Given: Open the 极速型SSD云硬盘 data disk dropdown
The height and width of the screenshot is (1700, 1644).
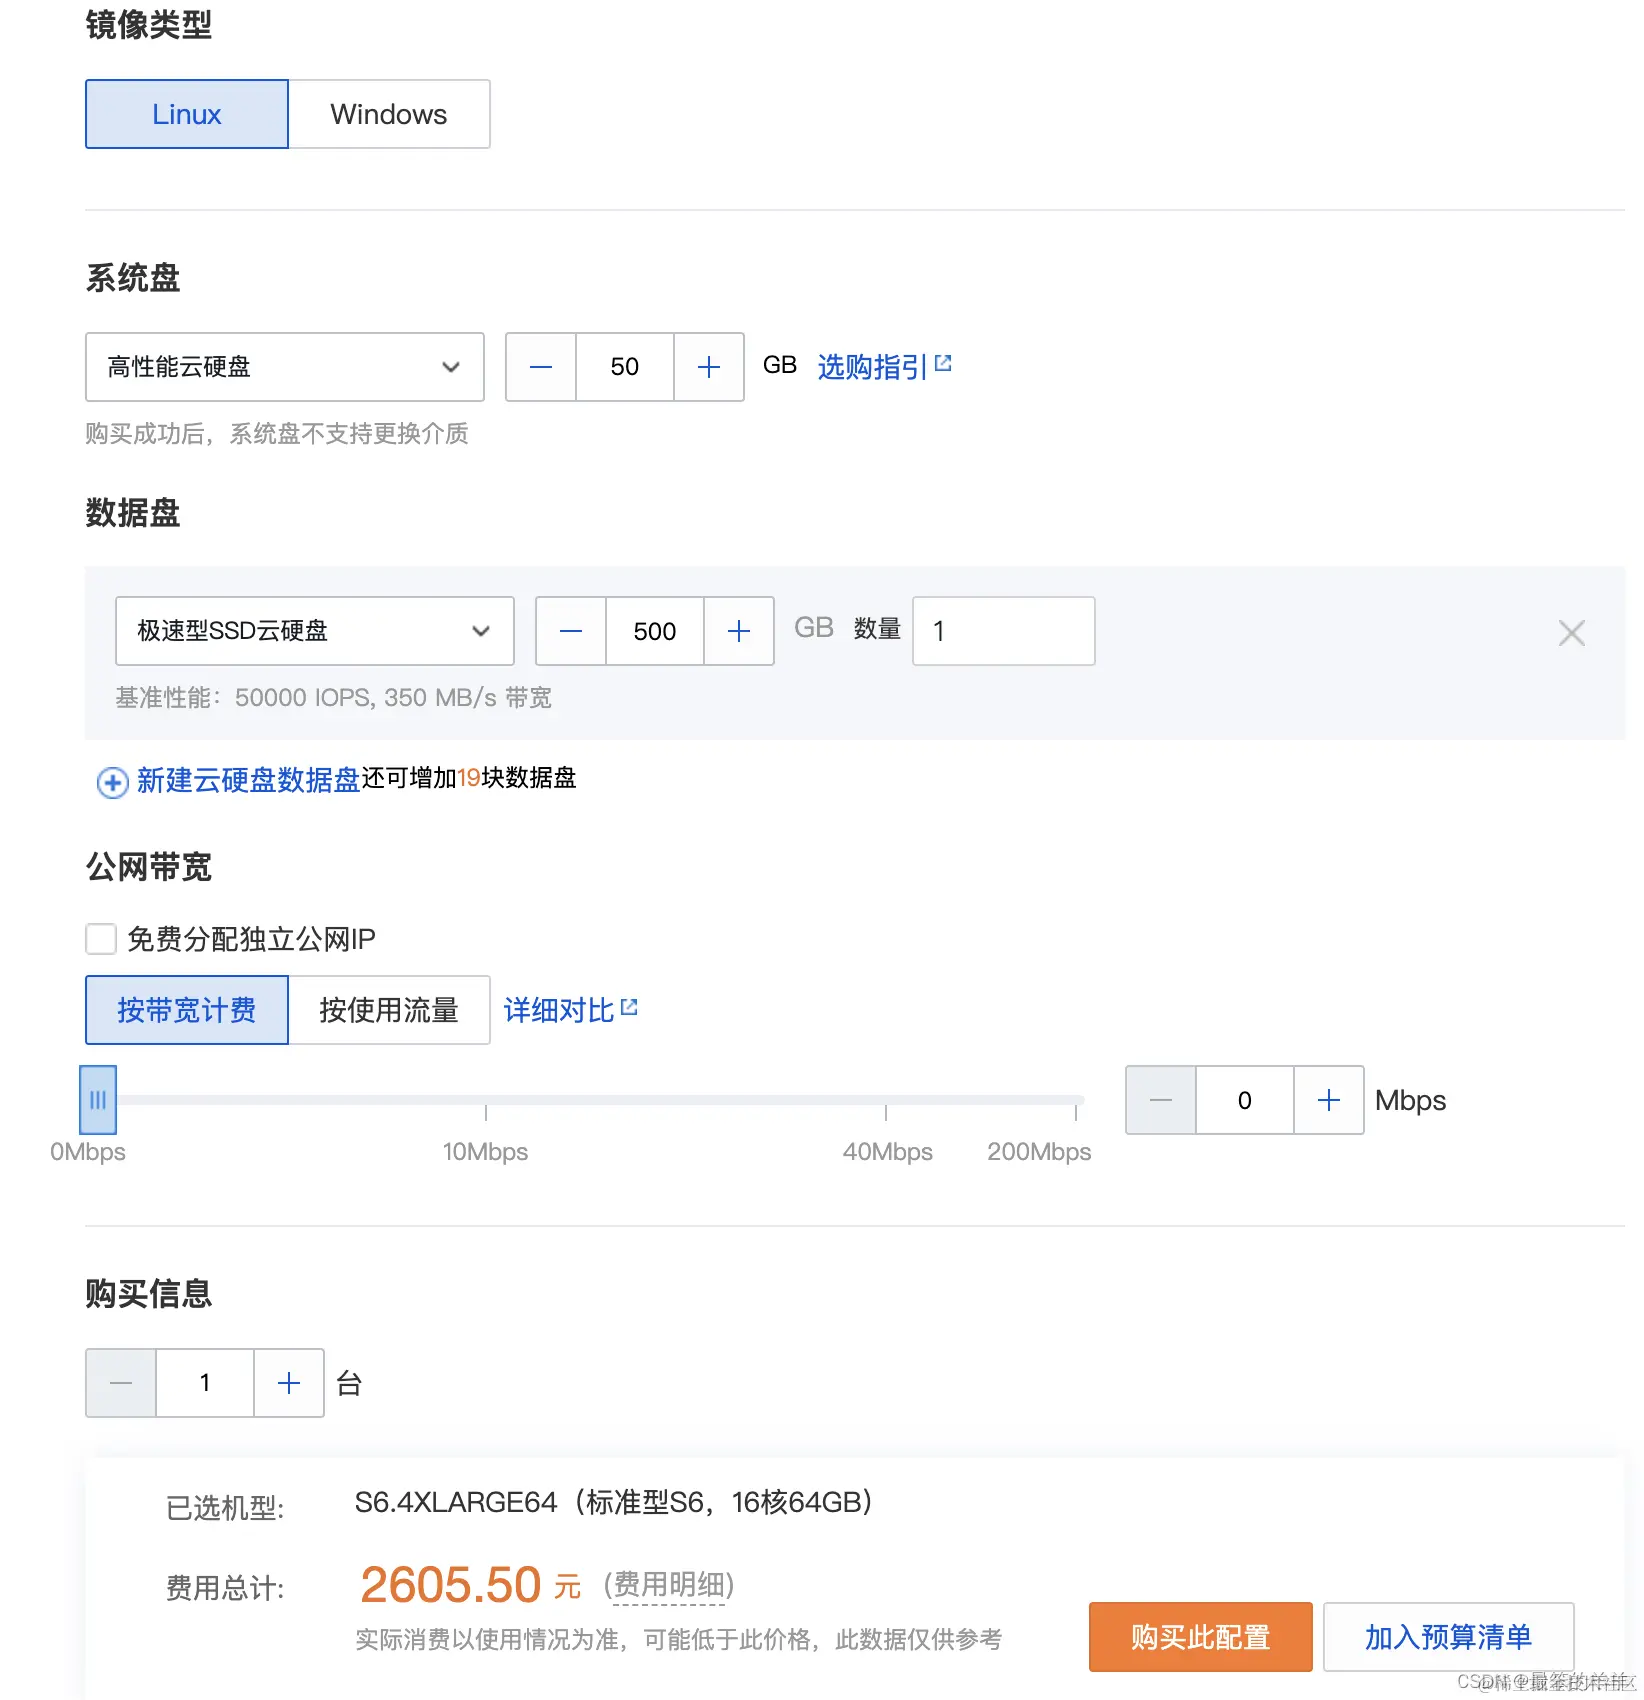Looking at the screenshot, I should [x=314, y=631].
